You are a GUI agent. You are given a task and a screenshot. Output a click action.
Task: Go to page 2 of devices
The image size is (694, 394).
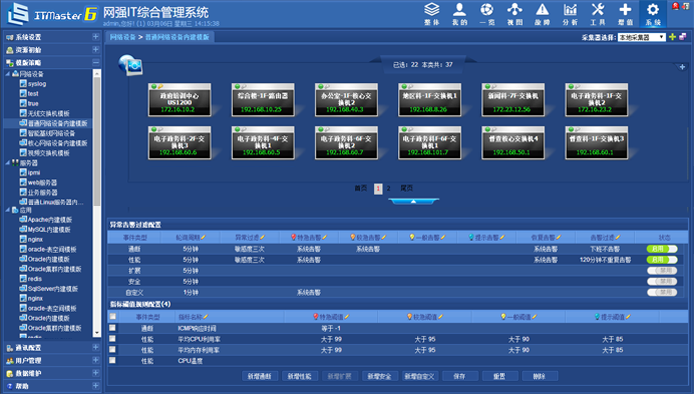(389, 189)
